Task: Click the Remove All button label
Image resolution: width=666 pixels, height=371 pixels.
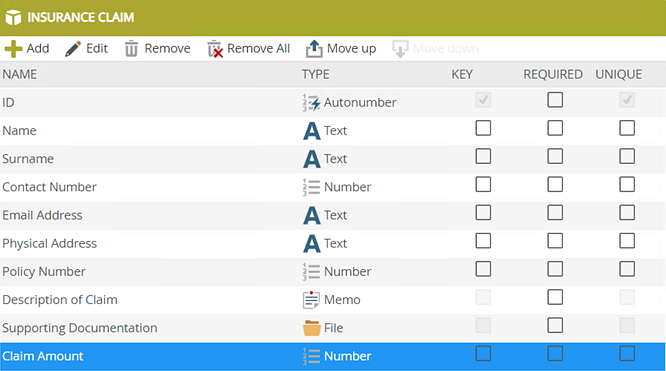Action: 258,48
